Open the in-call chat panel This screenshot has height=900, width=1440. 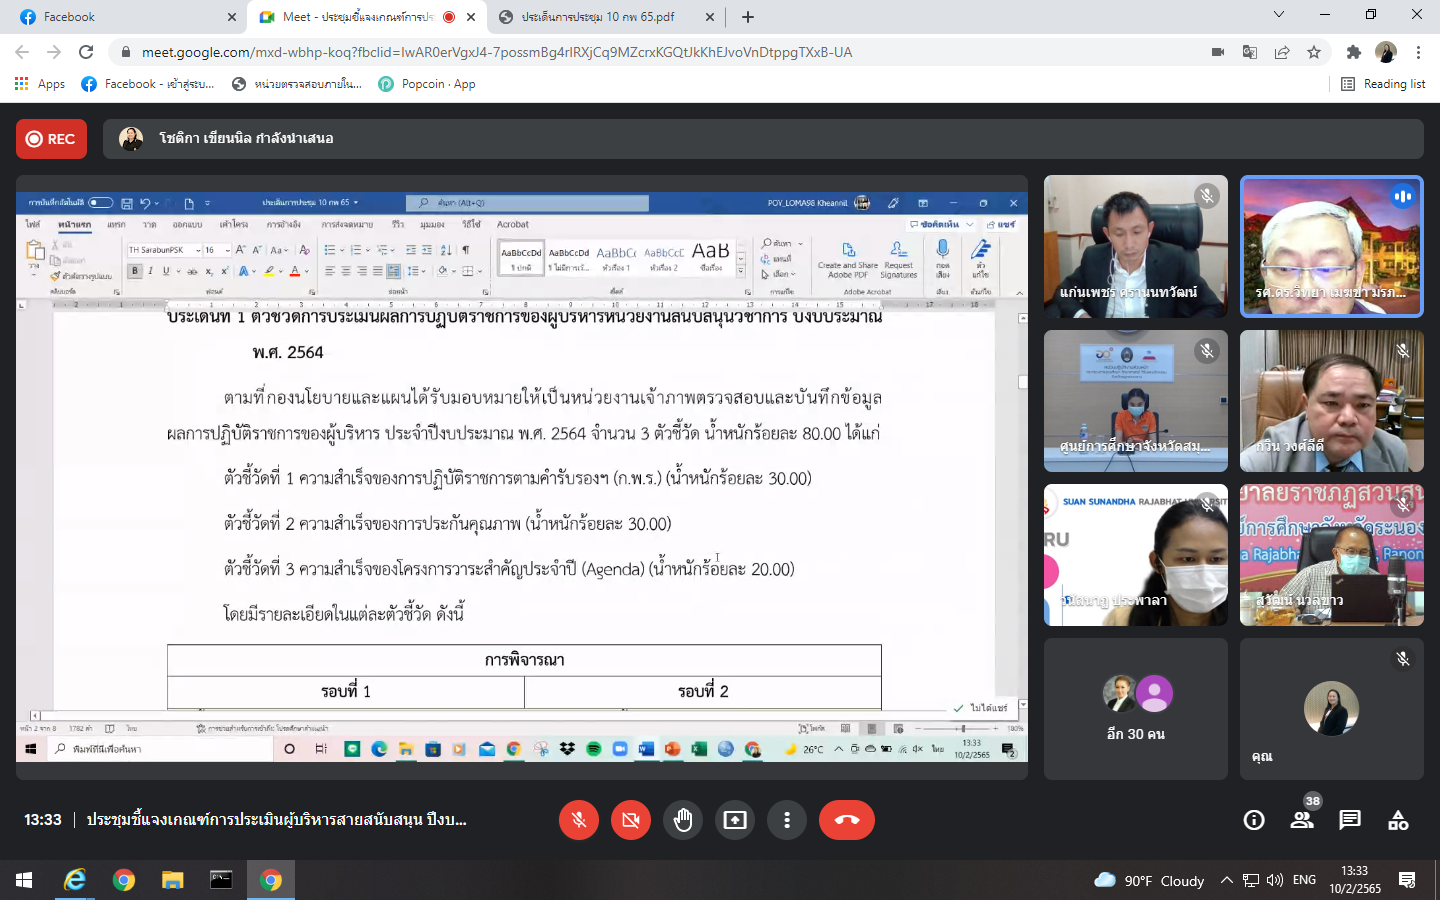(1350, 820)
